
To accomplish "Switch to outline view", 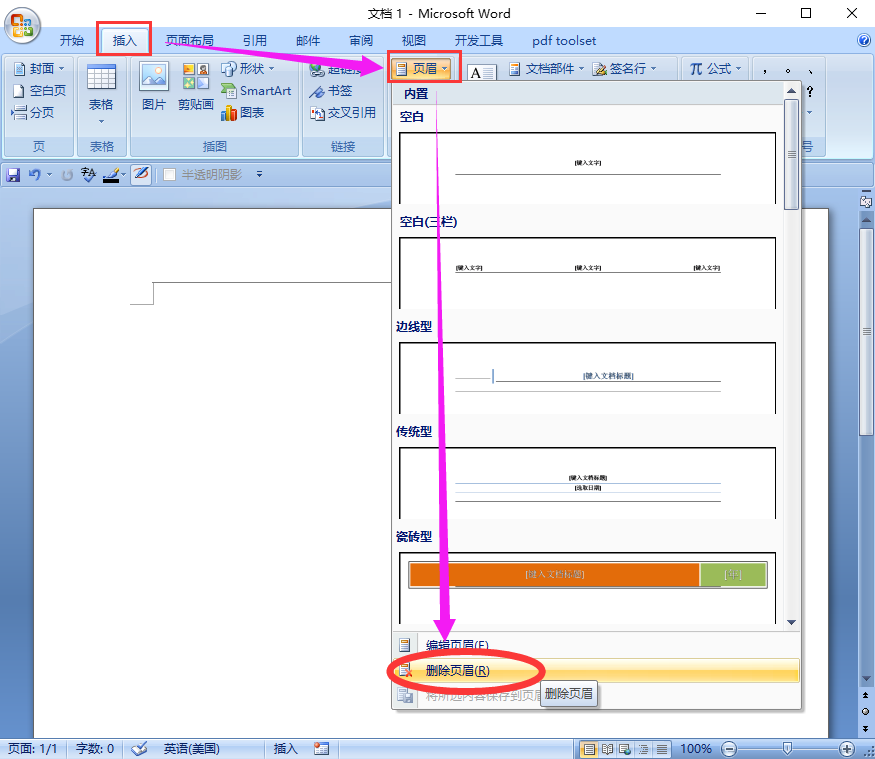I will tap(643, 749).
